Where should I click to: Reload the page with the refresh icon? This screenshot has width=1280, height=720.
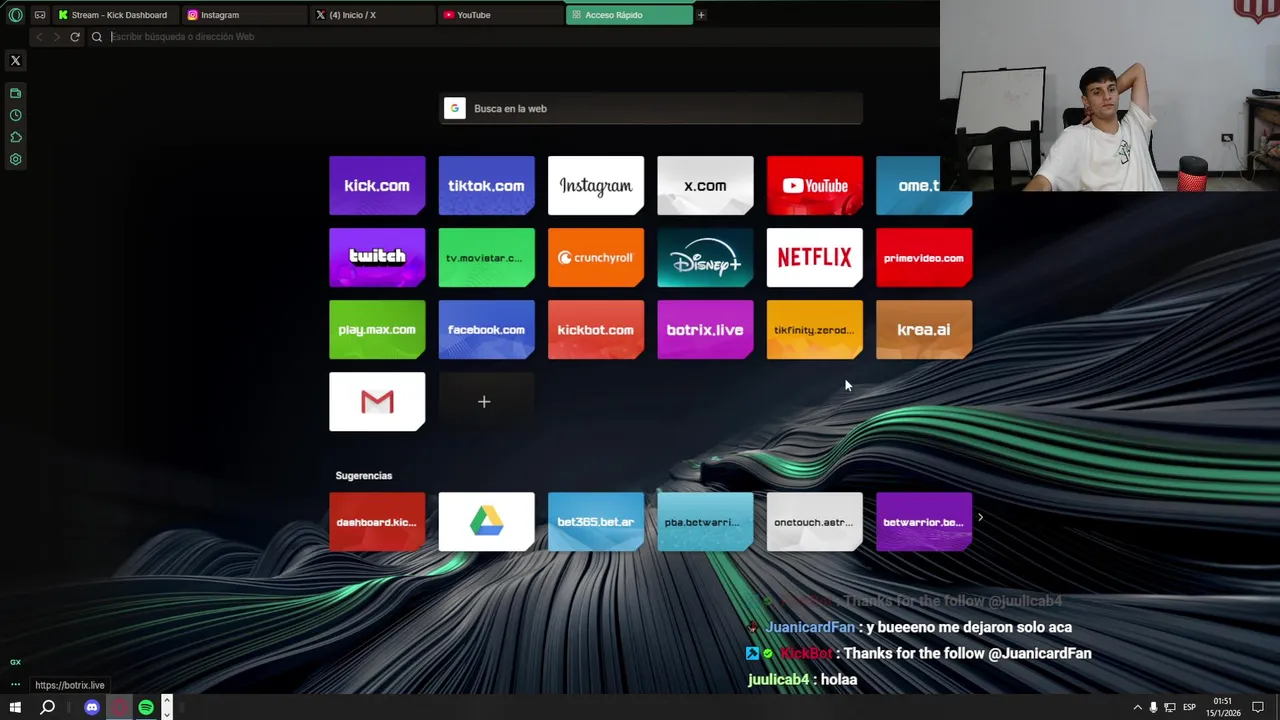tap(74, 37)
